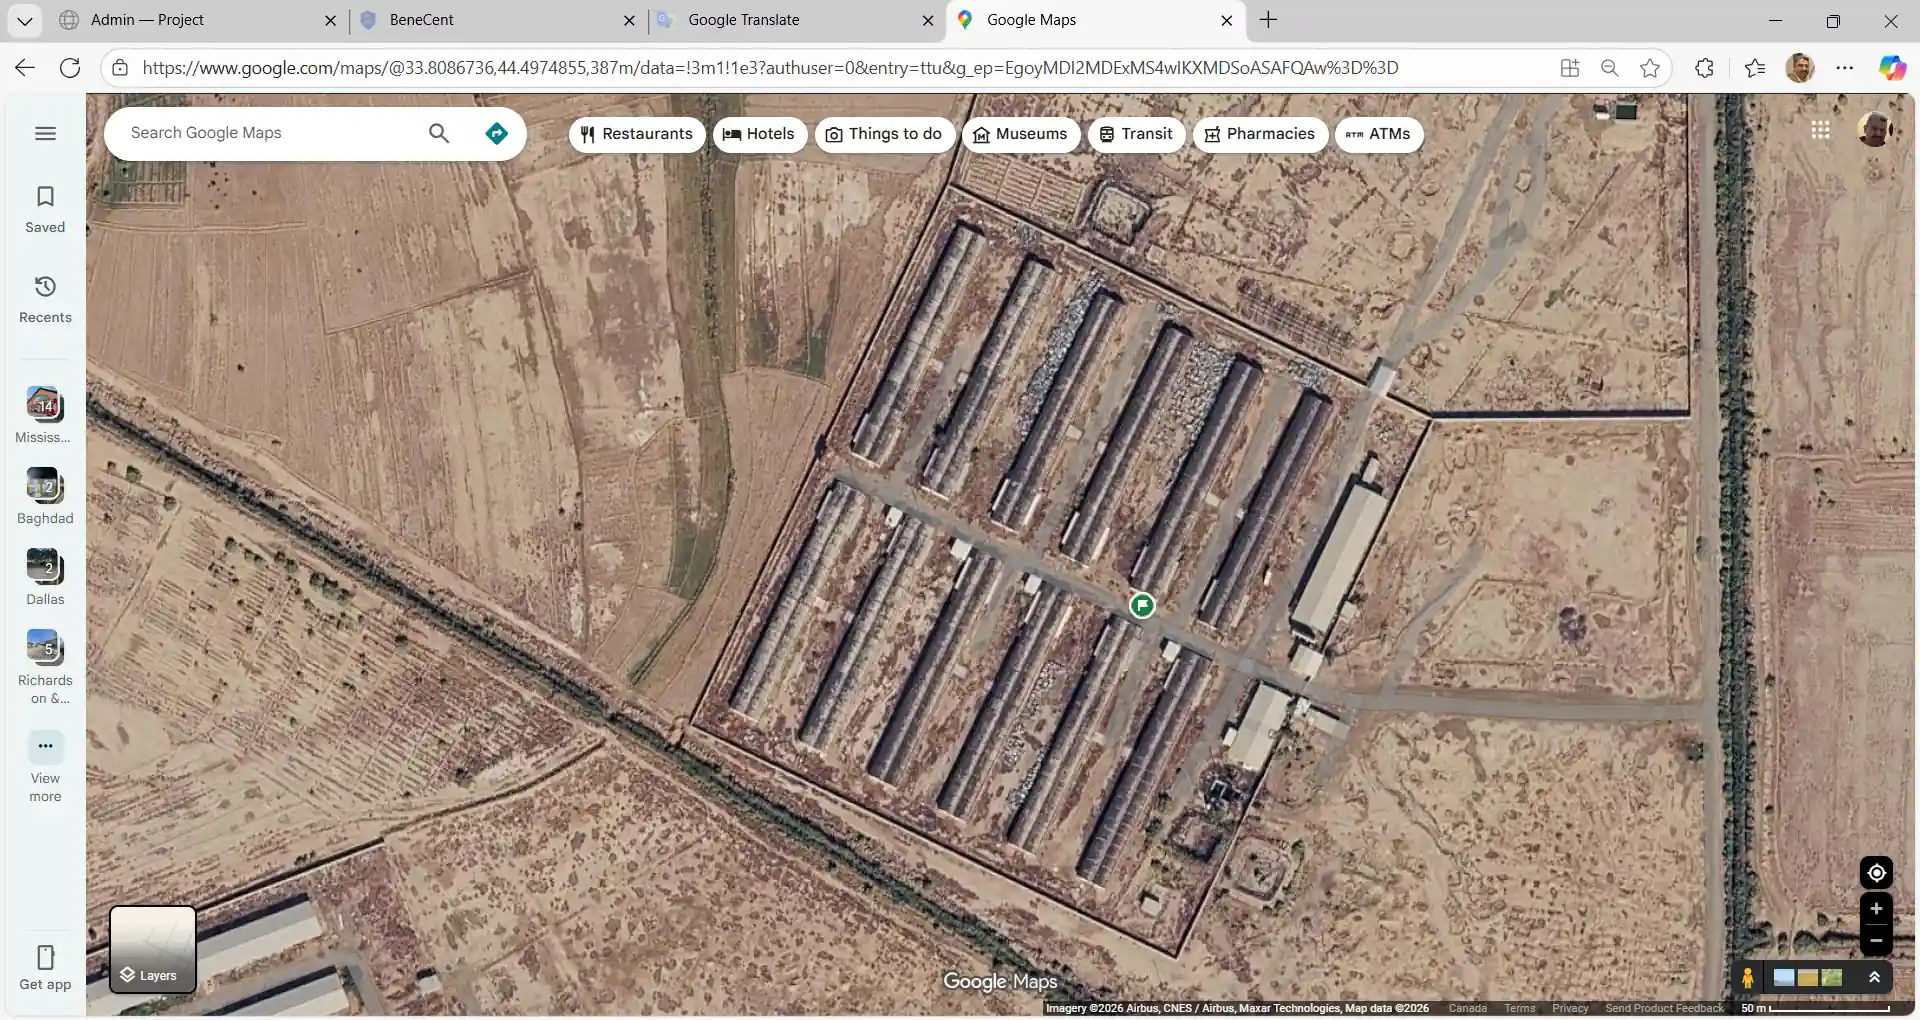Filter map by Restaurants
1920x1020 pixels.
637,134
